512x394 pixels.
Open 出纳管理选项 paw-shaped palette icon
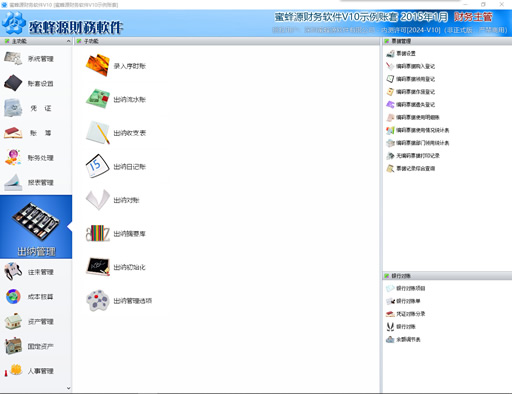pyautogui.click(x=119, y=301)
